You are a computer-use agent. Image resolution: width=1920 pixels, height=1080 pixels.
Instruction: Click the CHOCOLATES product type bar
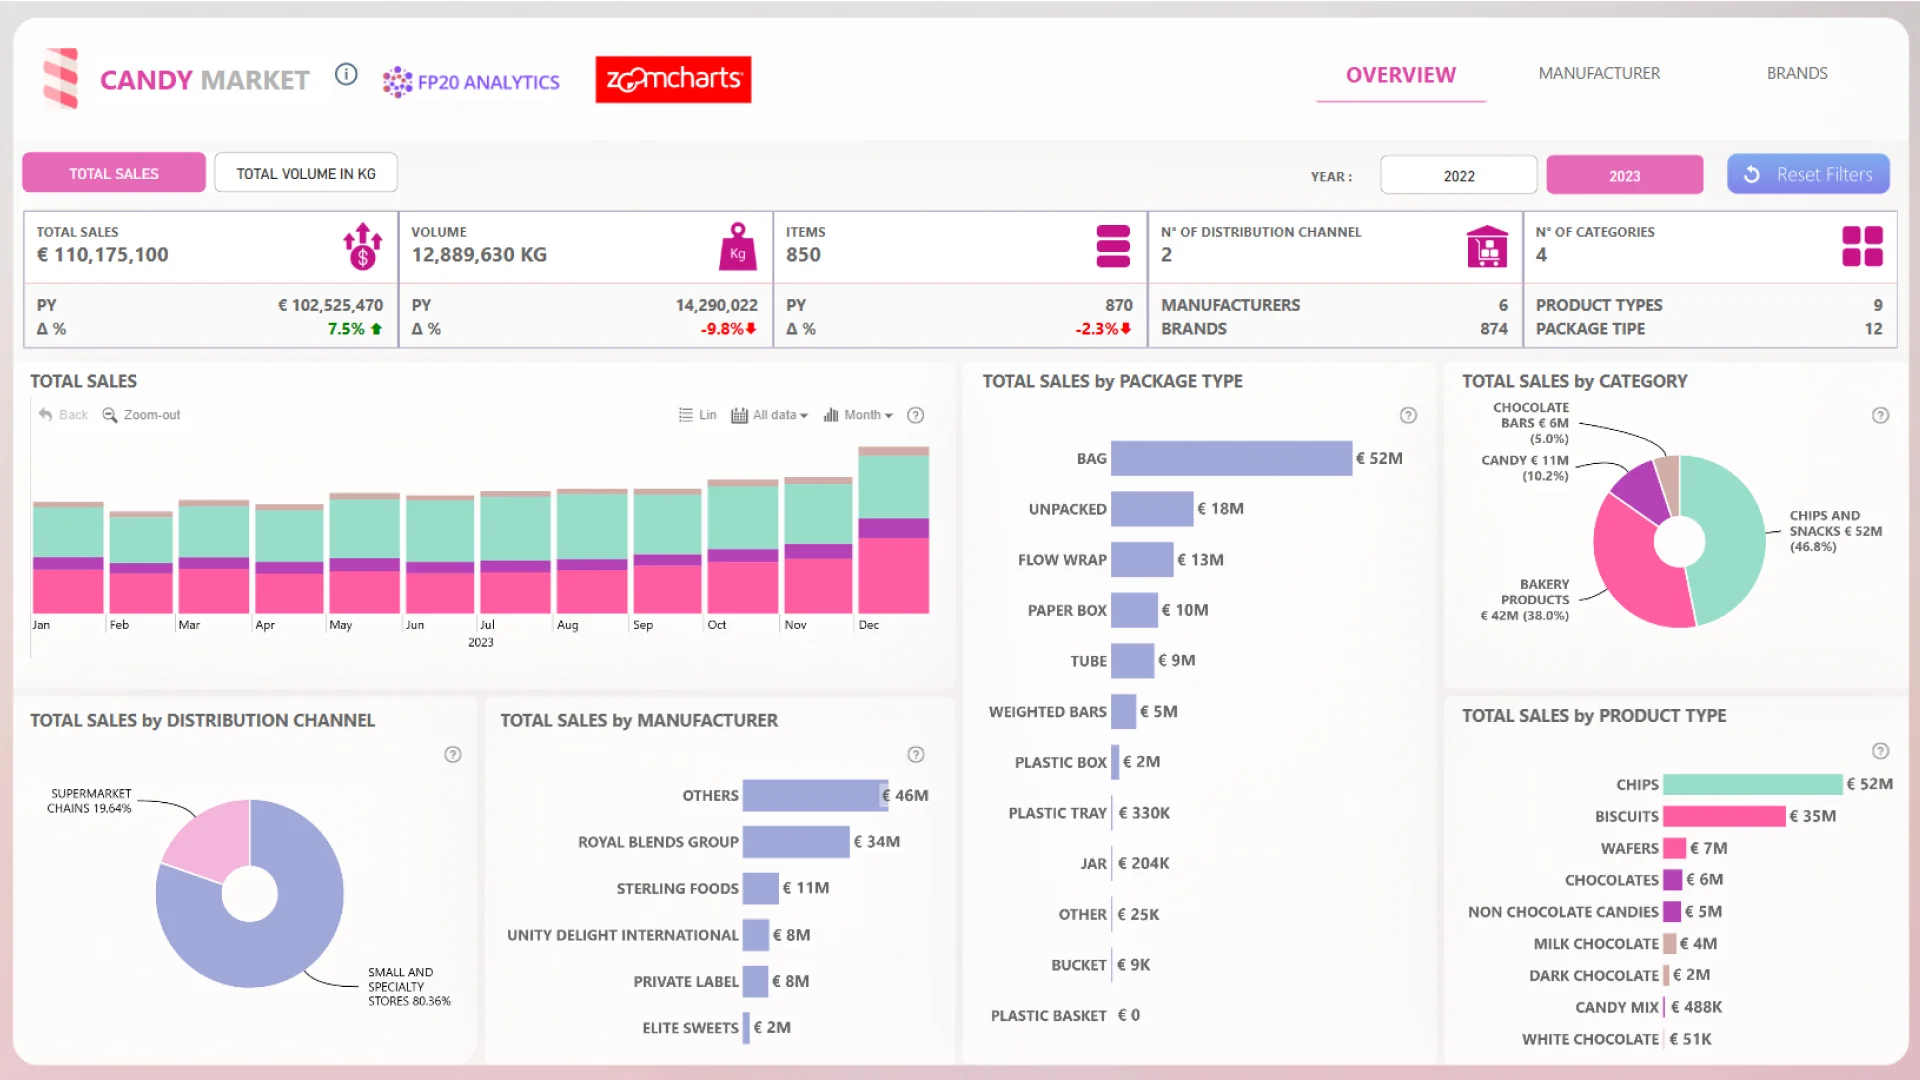click(x=1672, y=879)
